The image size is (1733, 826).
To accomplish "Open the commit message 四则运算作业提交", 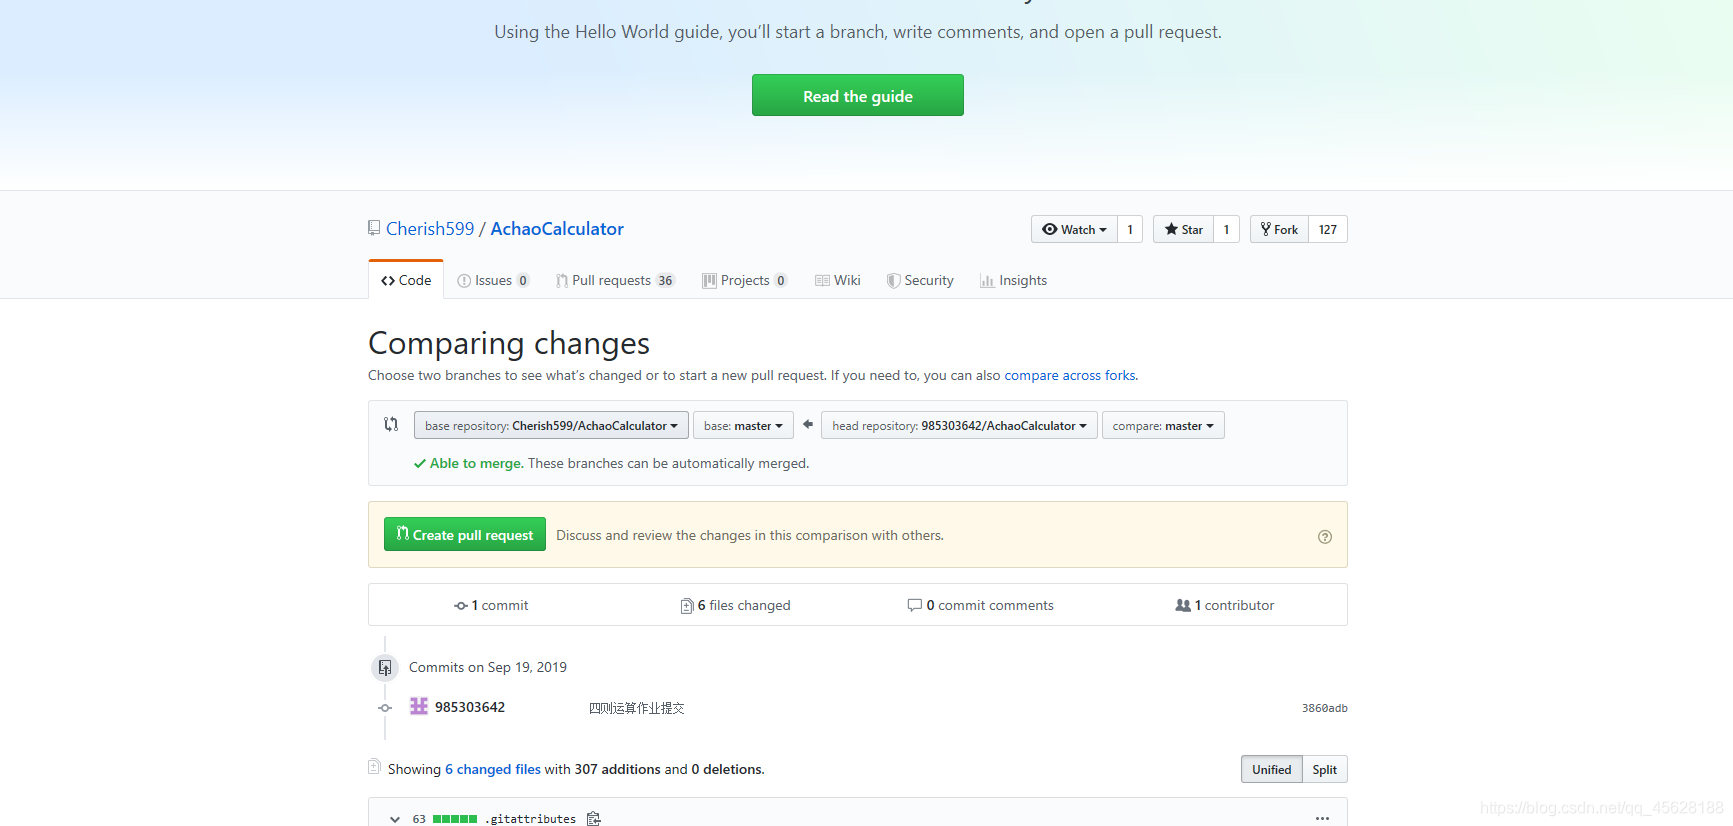I will (637, 708).
